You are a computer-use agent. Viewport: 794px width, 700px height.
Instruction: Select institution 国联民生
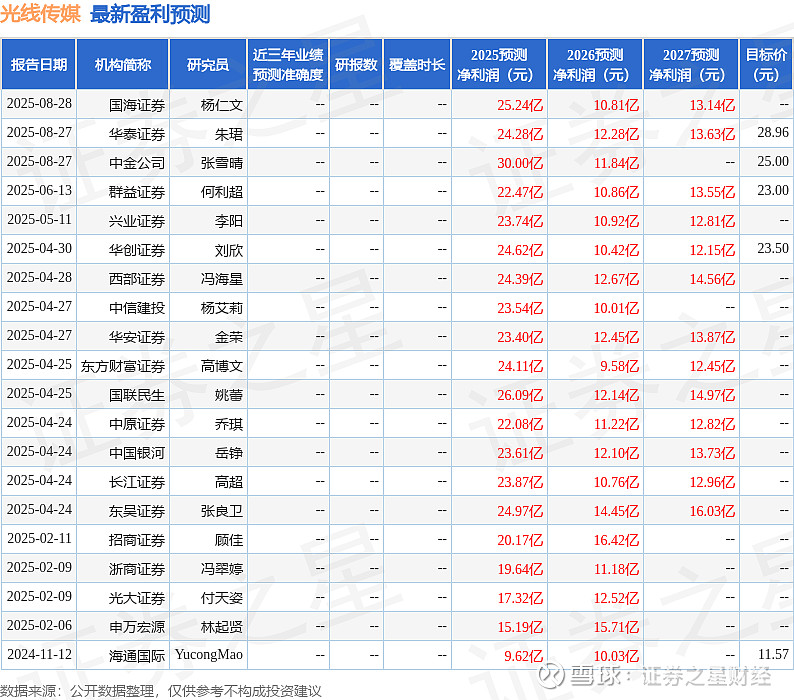[137, 395]
